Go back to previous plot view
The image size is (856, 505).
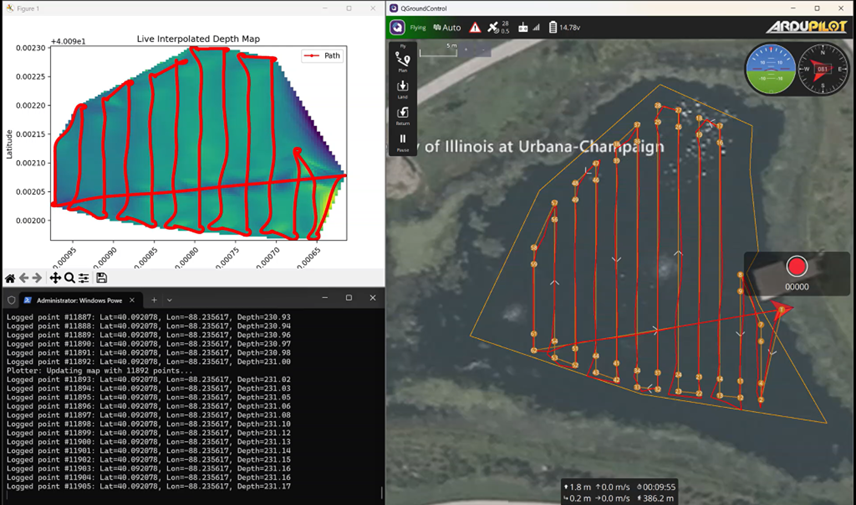pyautogui.click(x=23, y=278)
